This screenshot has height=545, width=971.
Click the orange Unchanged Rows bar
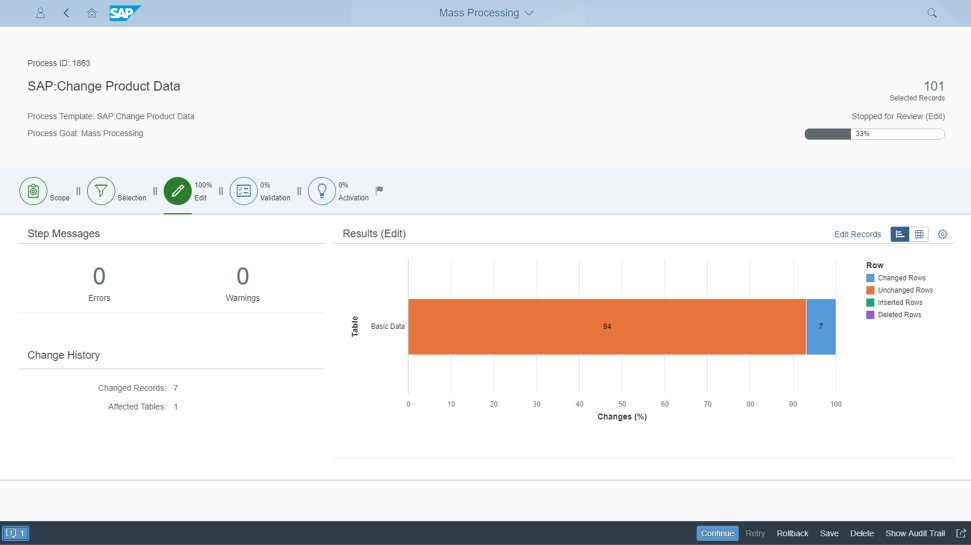tap(607, 326)
